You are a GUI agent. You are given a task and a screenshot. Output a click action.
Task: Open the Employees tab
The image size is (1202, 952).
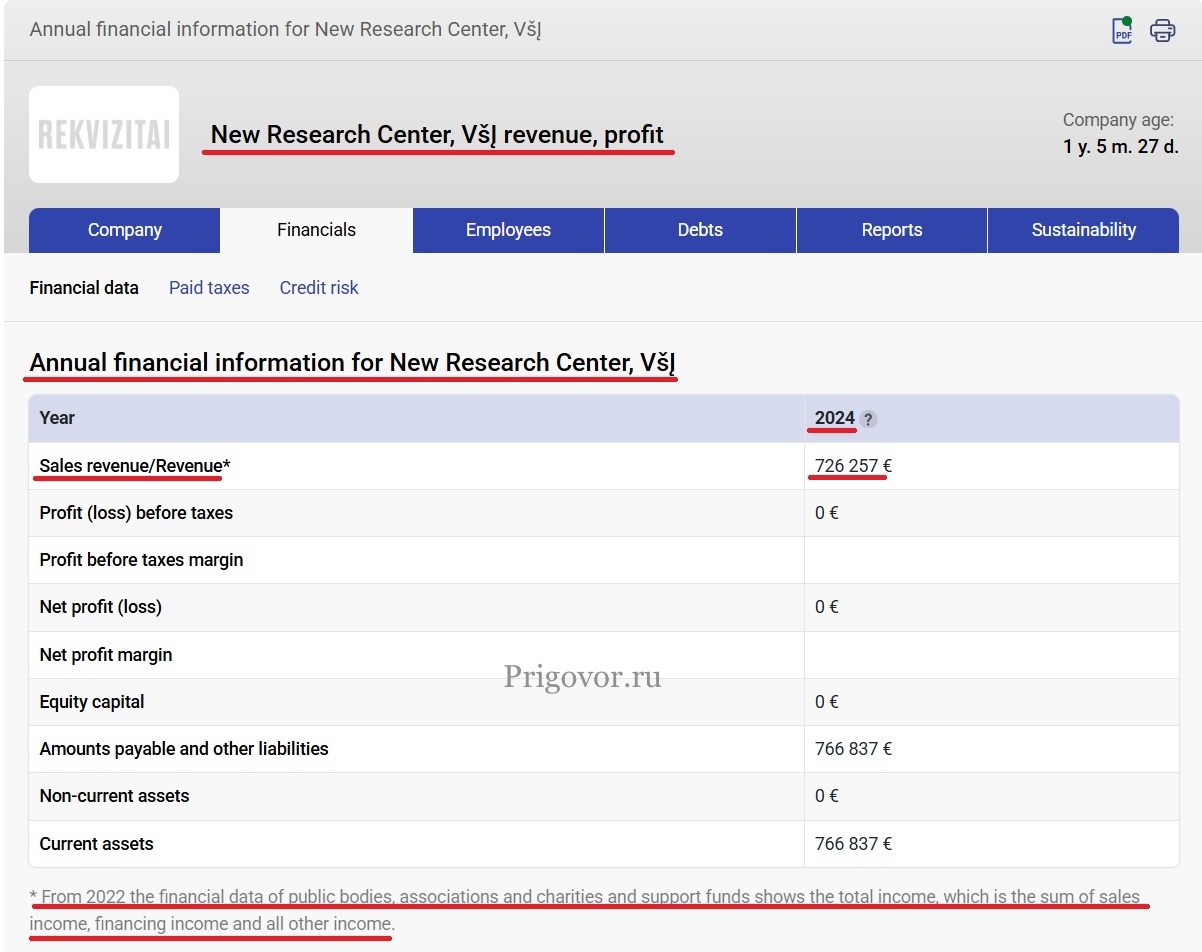click(x=508, y=230)
